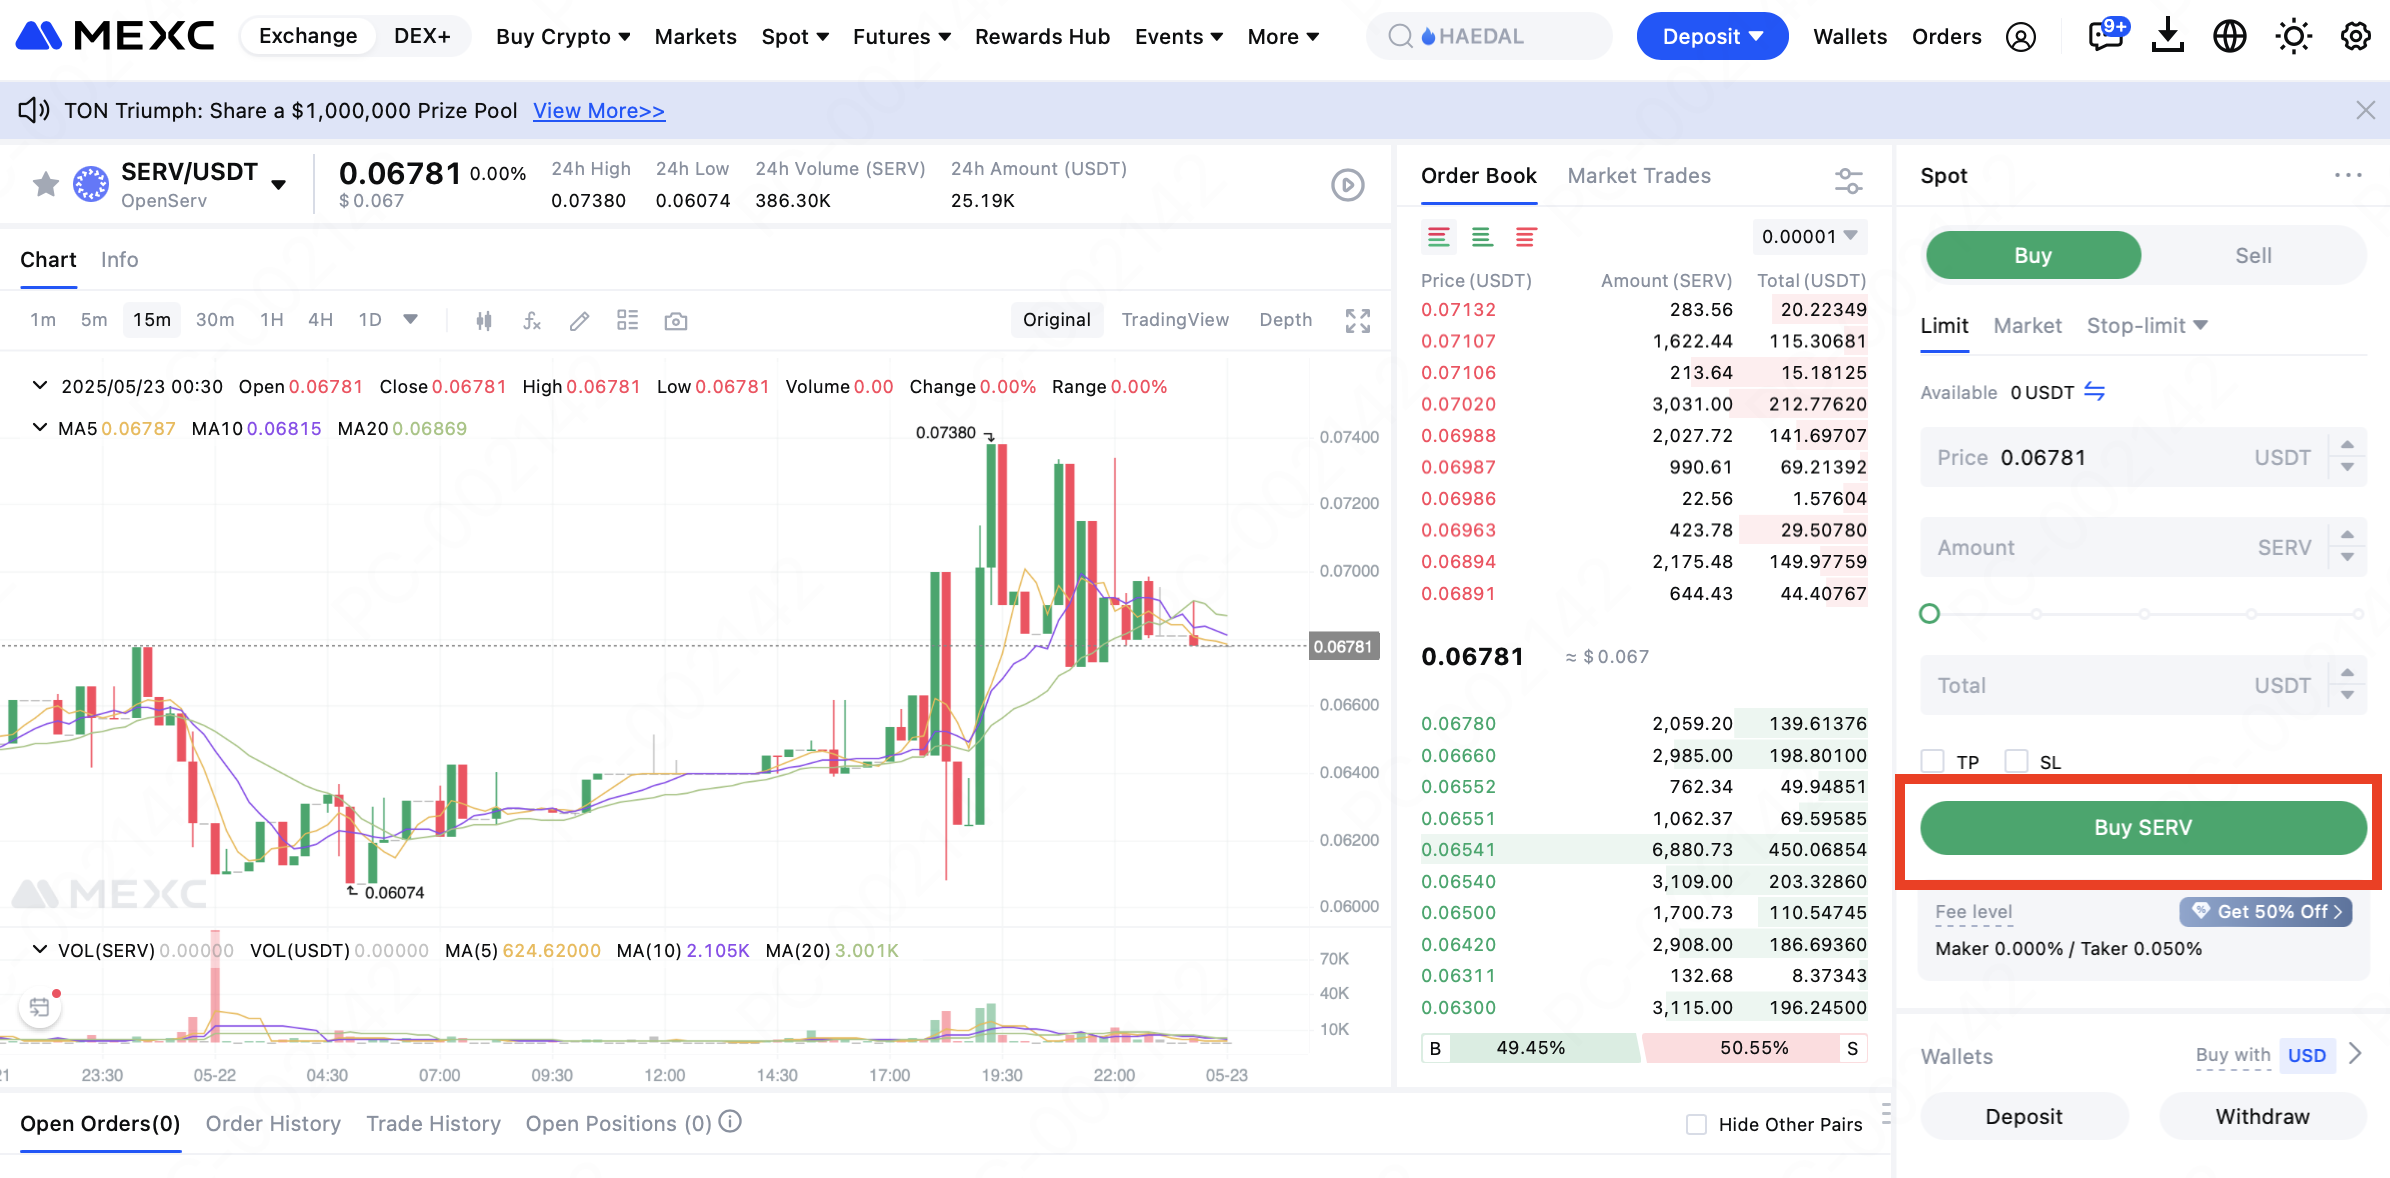Click the Buy SERV button
The image size is (2390, 1178).
click(x=2142, y=828)
